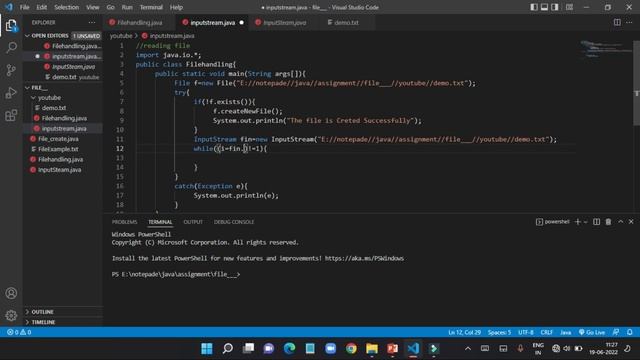Change encoding via UTF-8 status item
The image size is (640, 360).
tap(525, 332)
